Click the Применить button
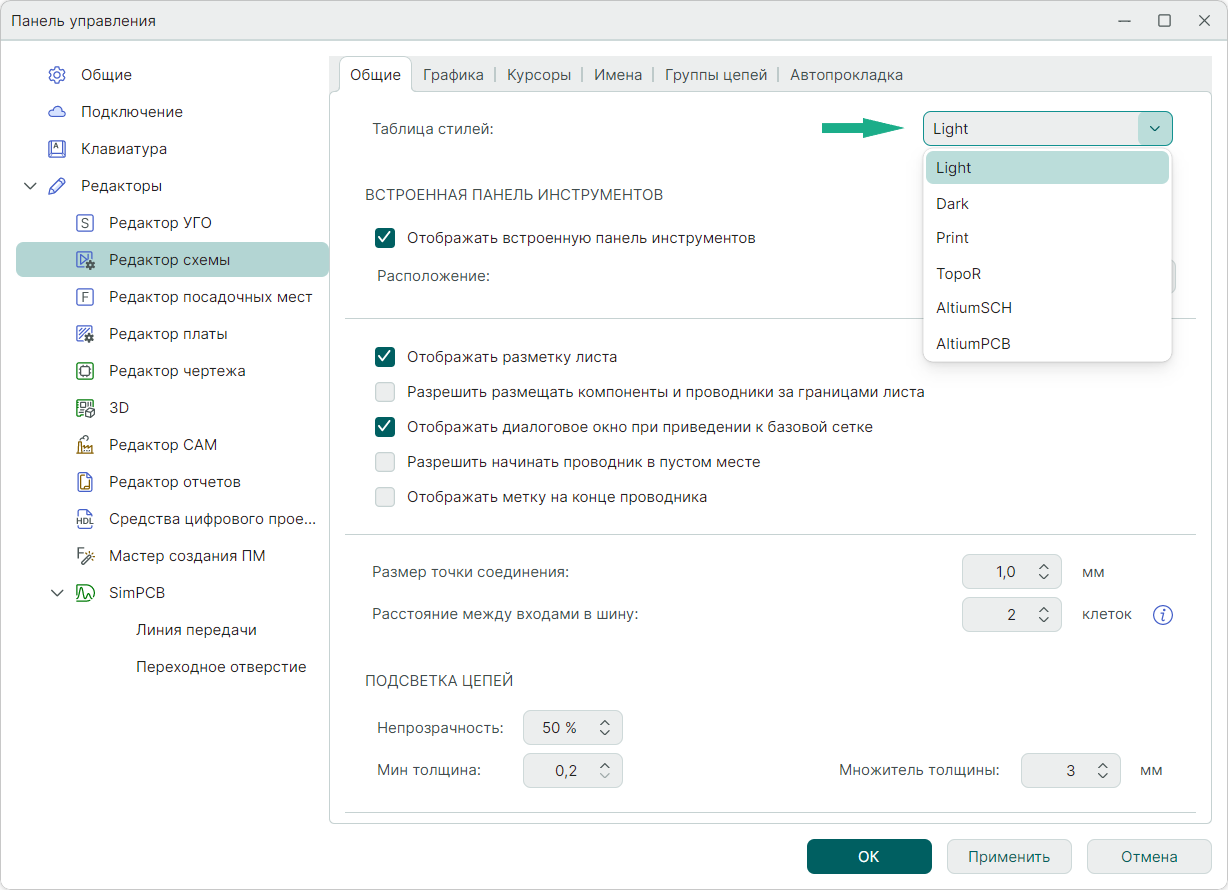1228x890 pixels. click(1009, 857)
